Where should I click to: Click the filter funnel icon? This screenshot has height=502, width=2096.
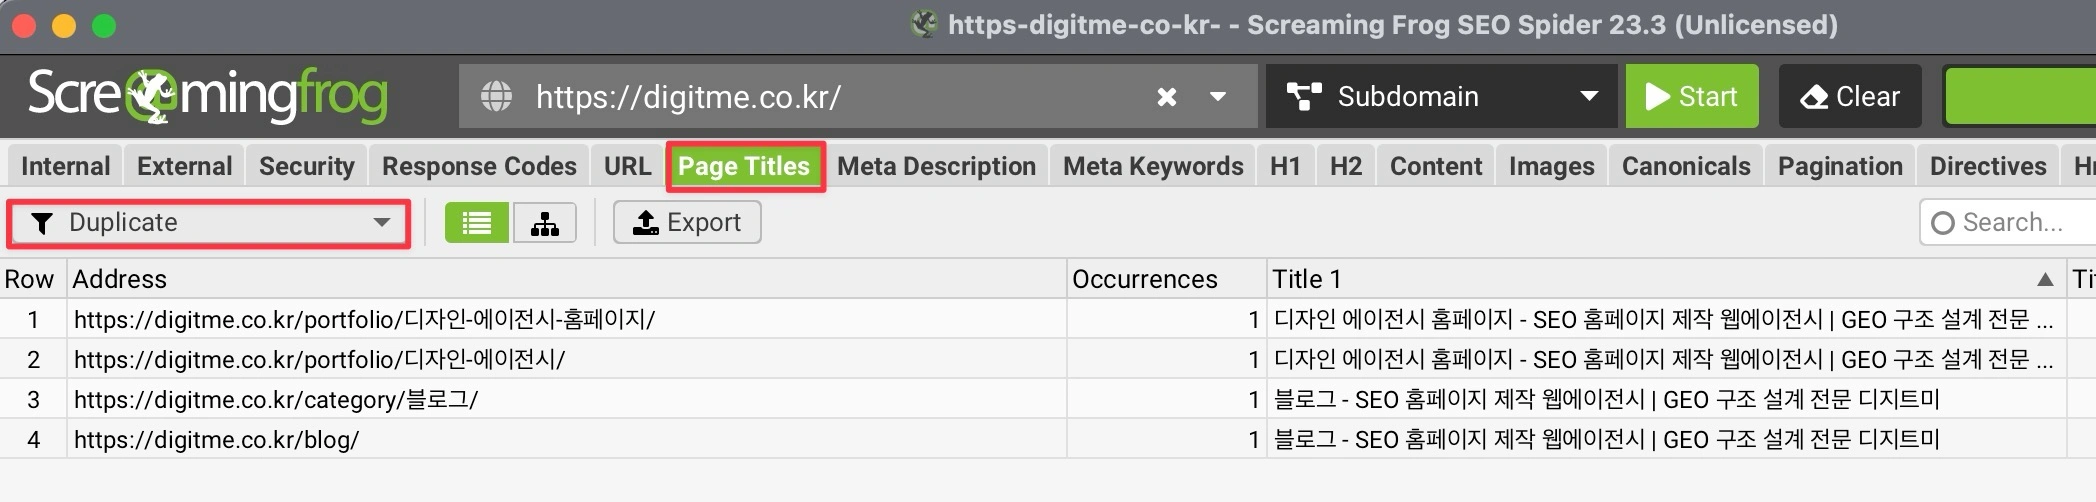click(x=42, y=223)
